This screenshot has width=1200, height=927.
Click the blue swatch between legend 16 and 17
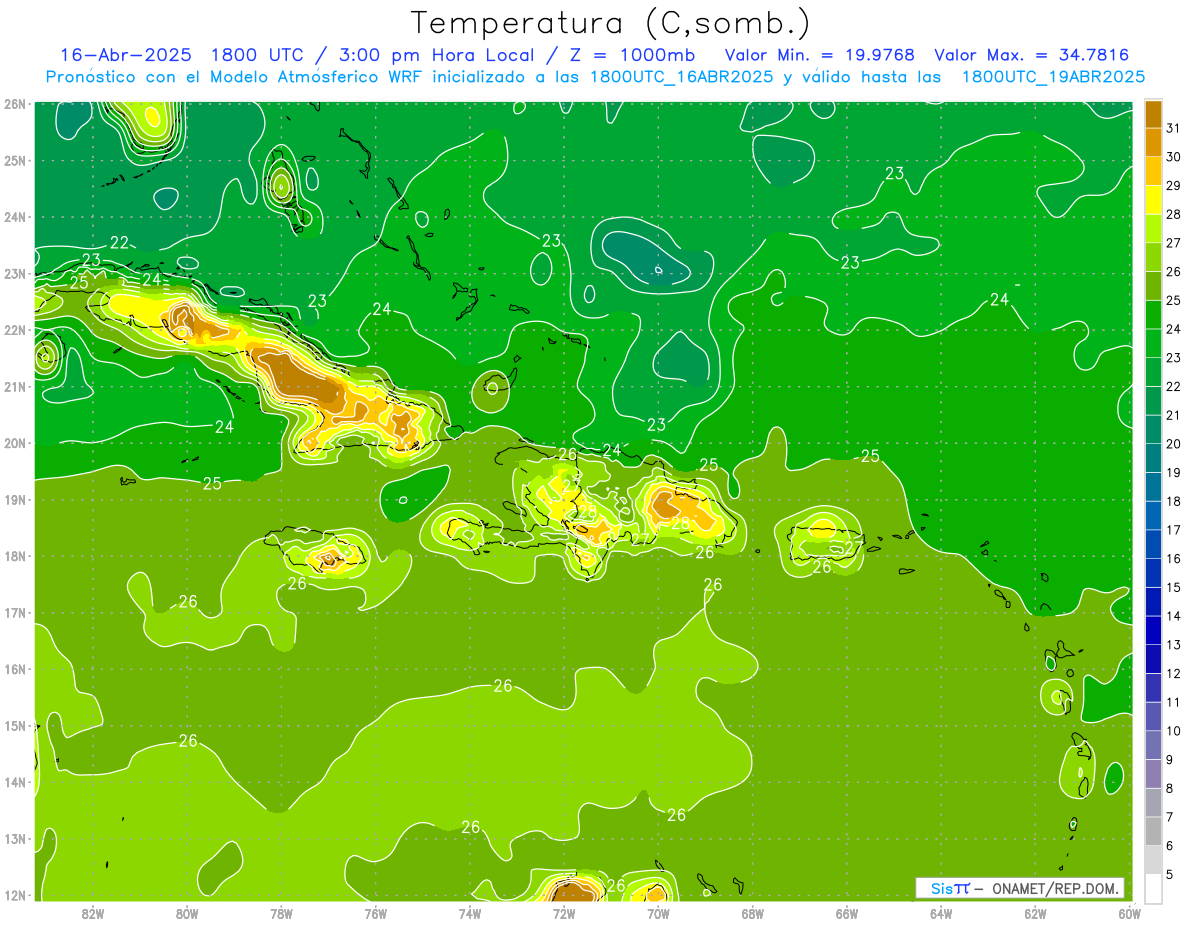pos(1154,543)
